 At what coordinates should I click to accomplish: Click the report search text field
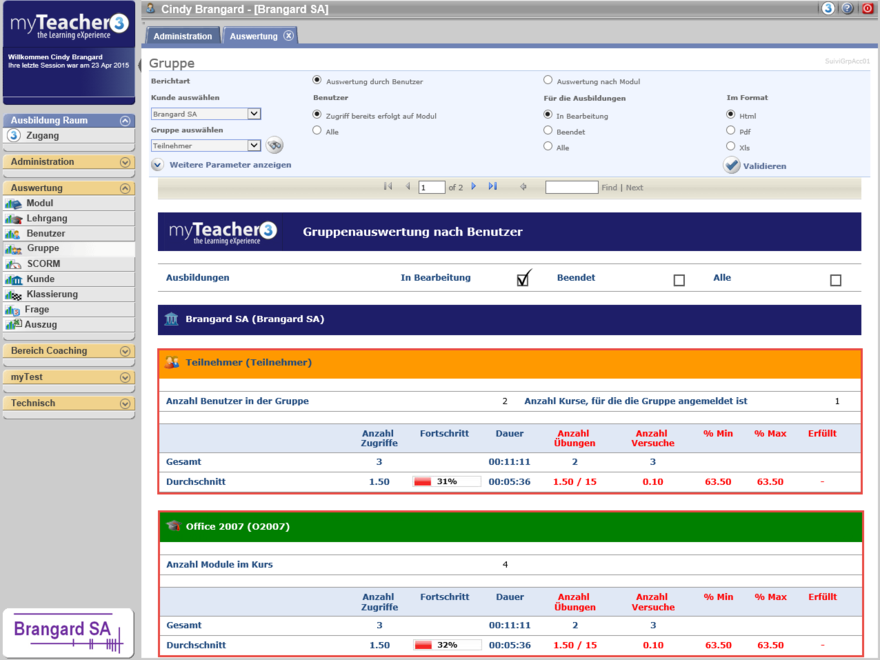(x=571, y=188)
